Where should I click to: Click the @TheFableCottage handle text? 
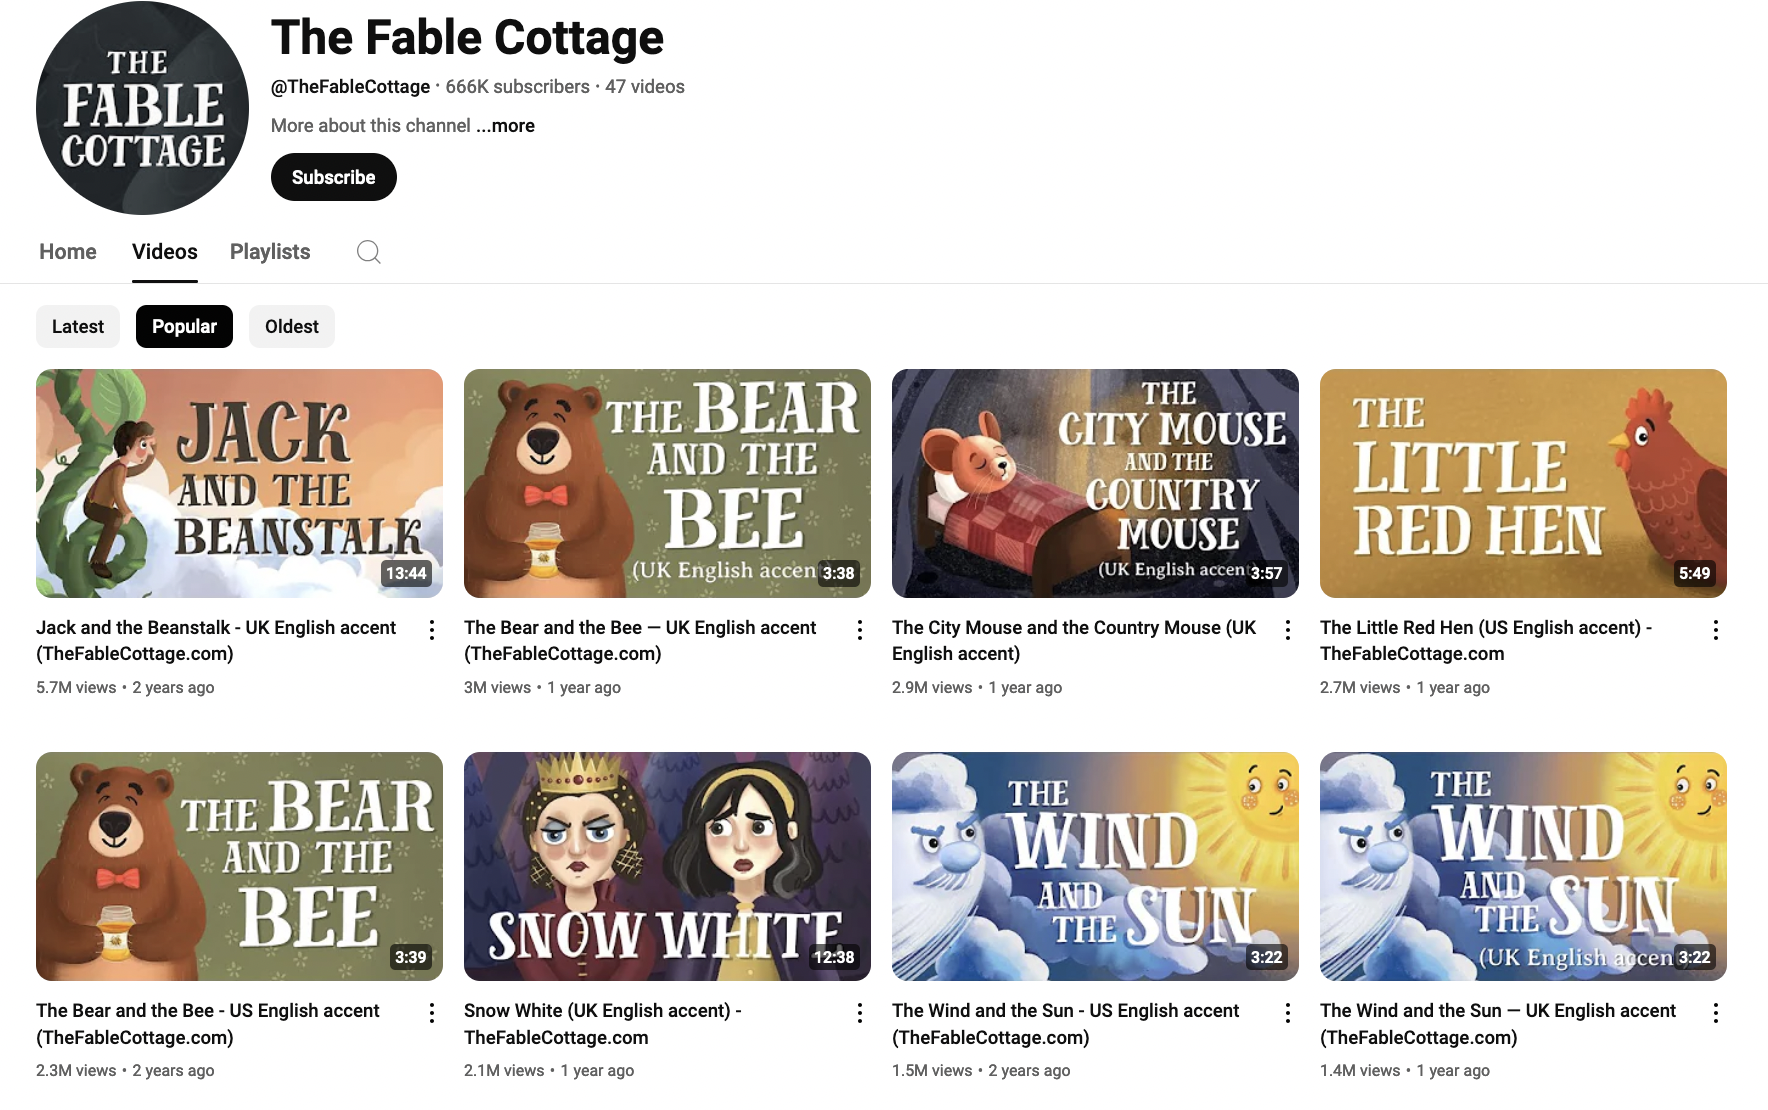click(x=350, y=87)
